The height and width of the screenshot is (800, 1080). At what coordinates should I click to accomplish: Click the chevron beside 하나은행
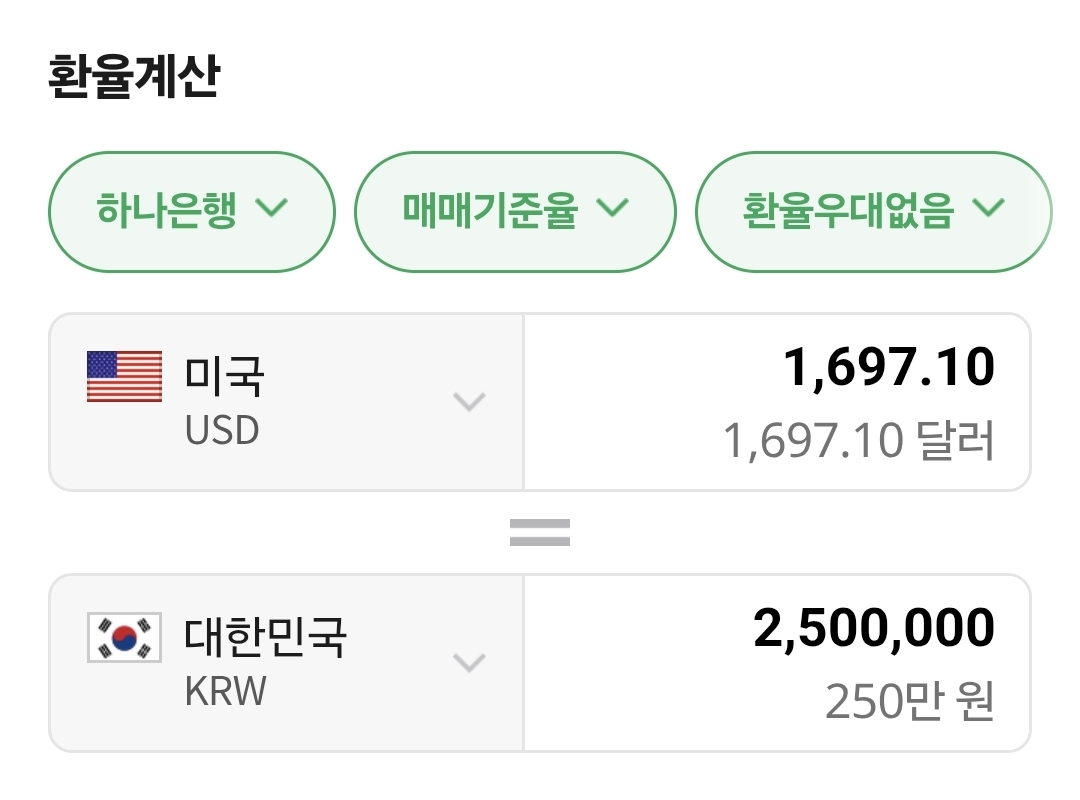coord(271,208)
